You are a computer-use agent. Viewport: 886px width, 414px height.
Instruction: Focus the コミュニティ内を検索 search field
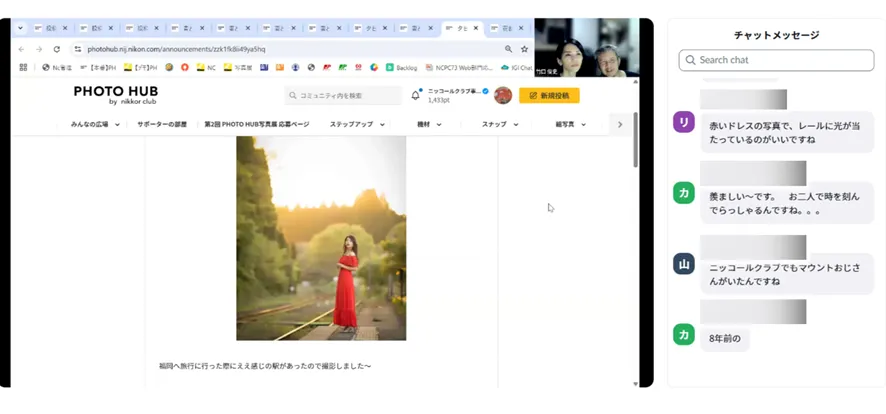click(x=343, y=95)
